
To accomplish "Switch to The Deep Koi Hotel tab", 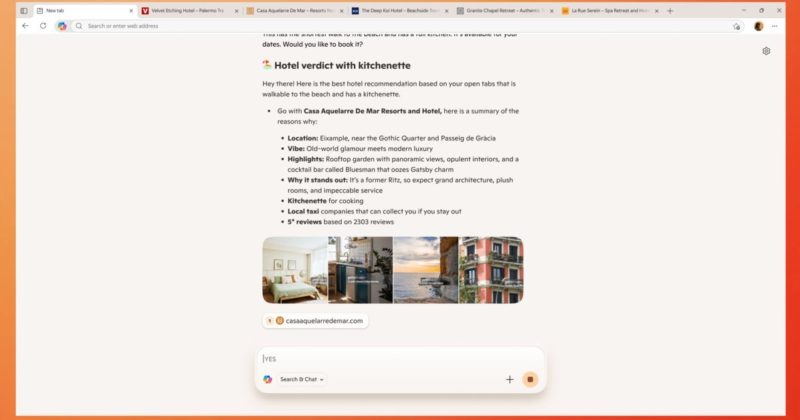I will point(398,10).
